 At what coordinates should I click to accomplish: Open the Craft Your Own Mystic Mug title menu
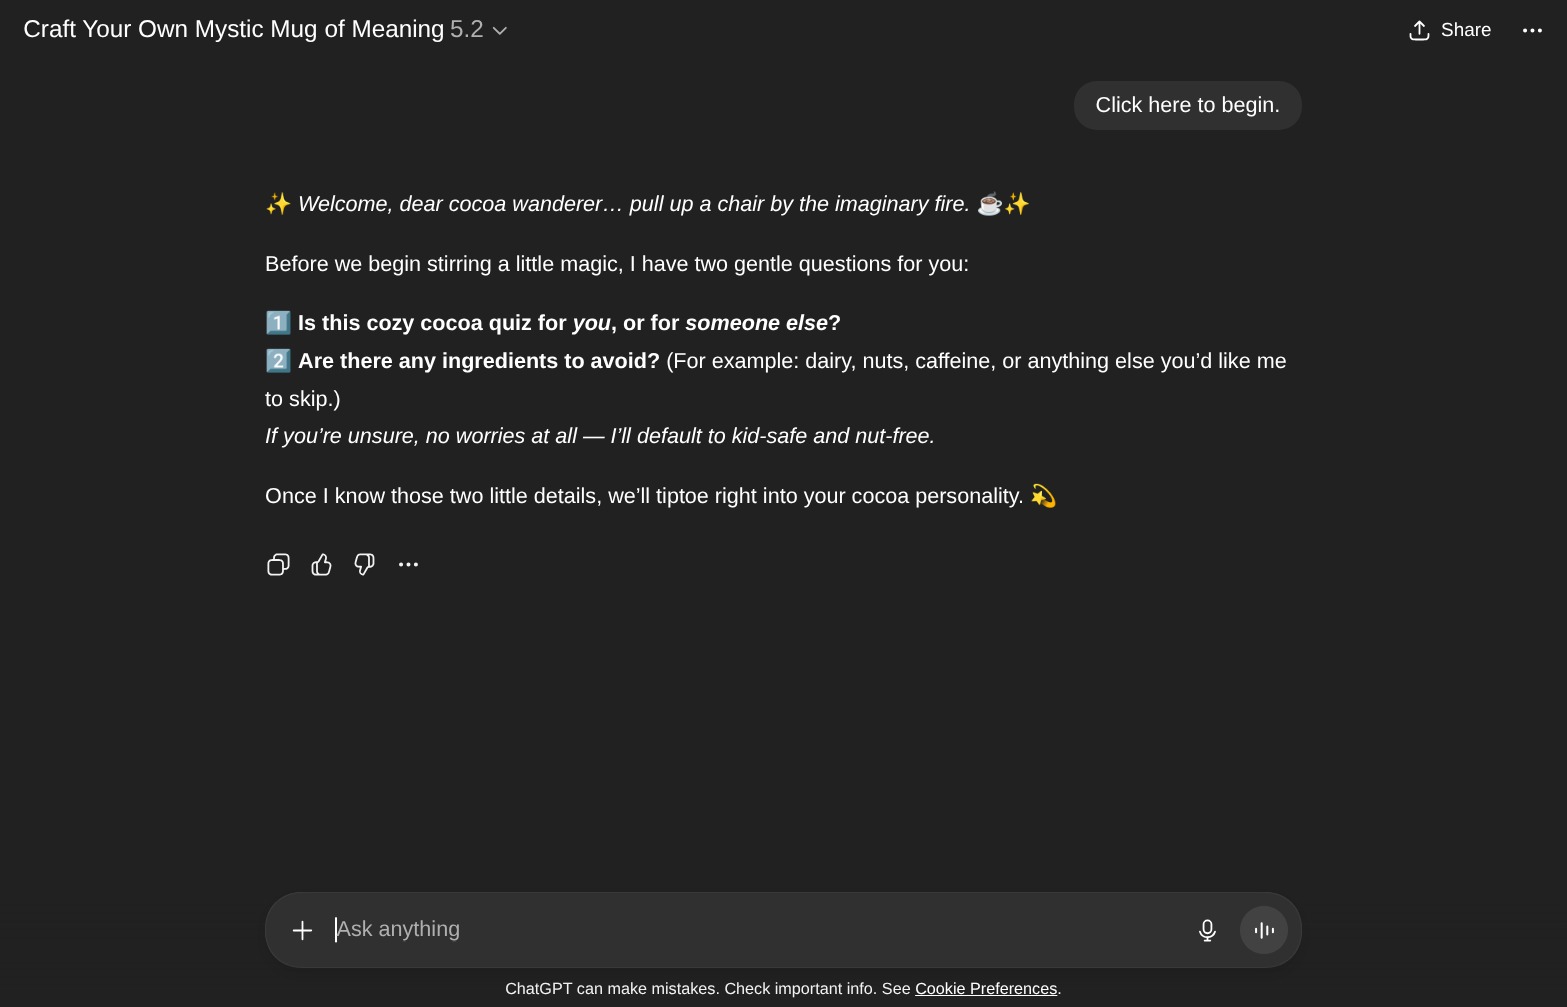233,30
